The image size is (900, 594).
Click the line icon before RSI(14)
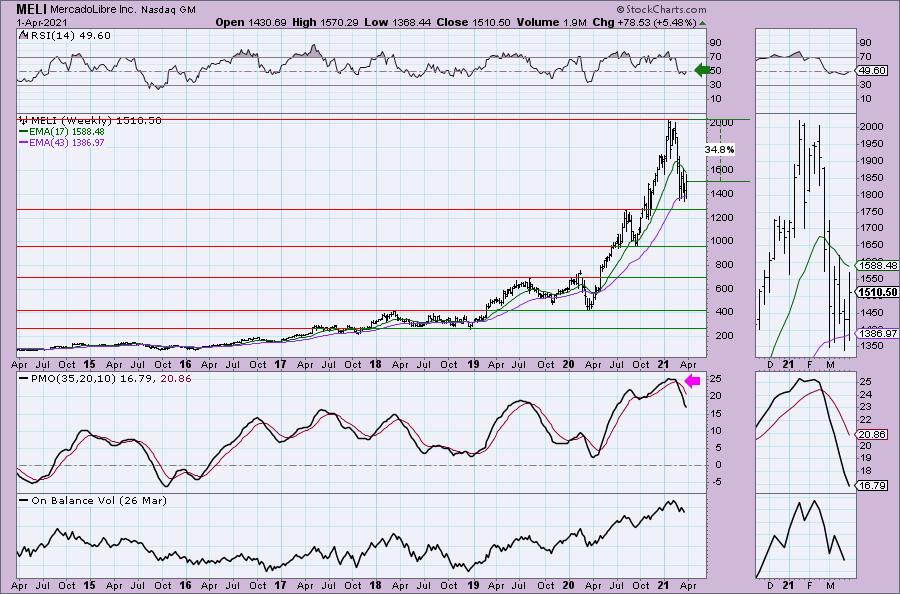click(x=22, y=35)
